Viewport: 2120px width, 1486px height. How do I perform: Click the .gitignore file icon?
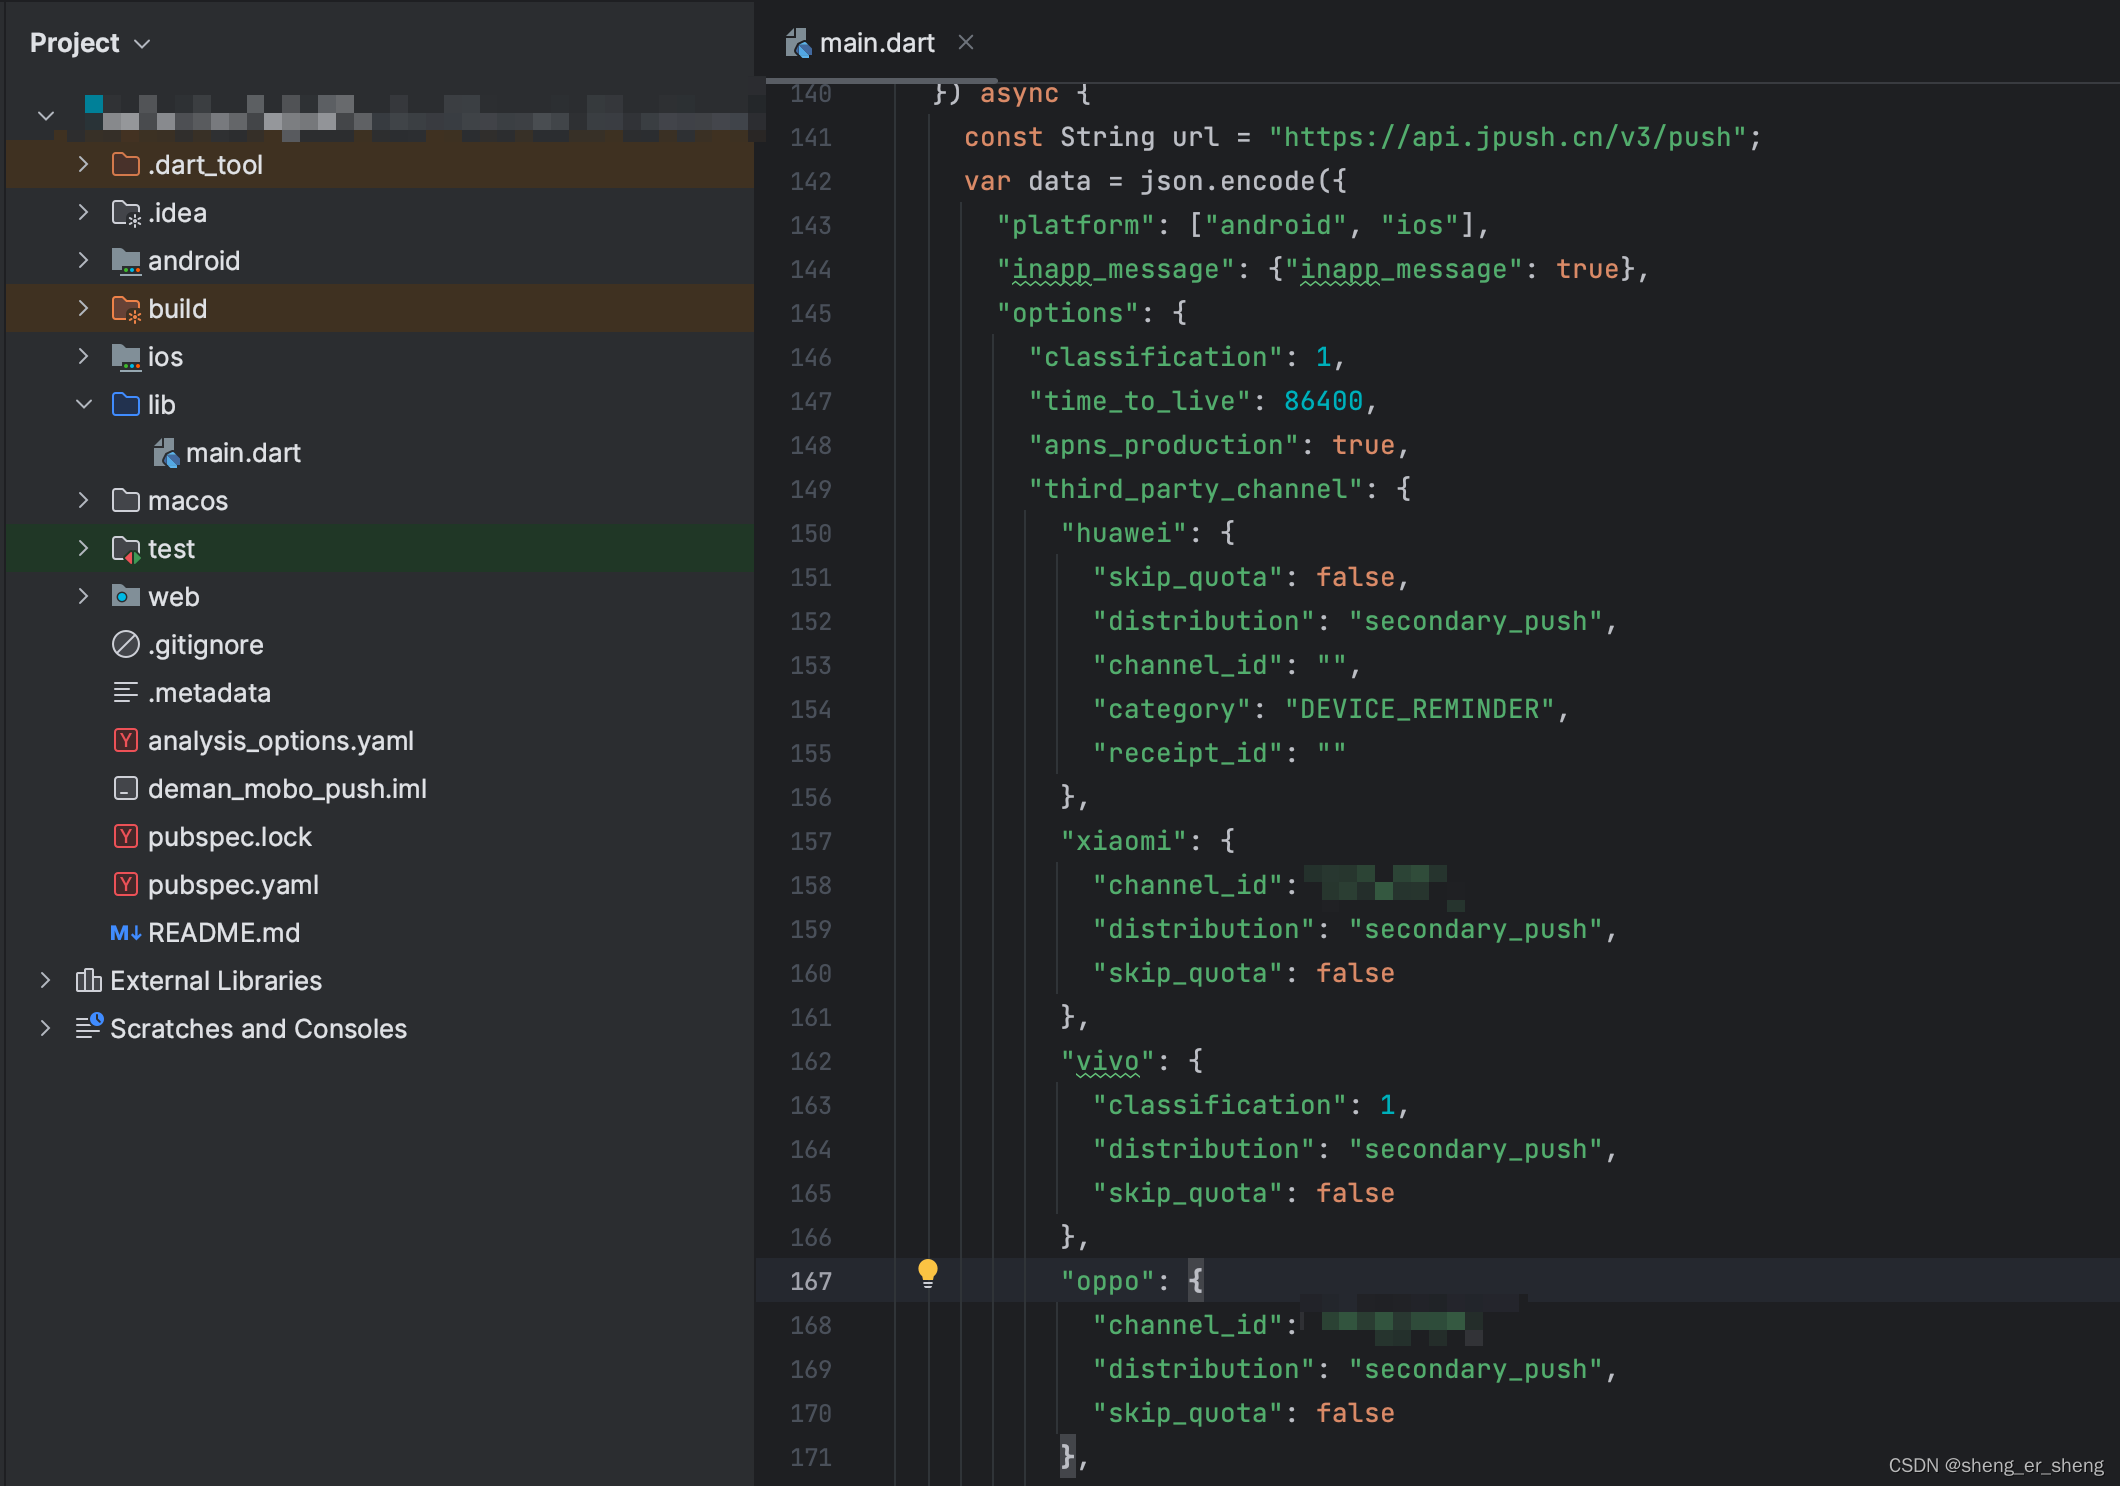click(125, 645)
